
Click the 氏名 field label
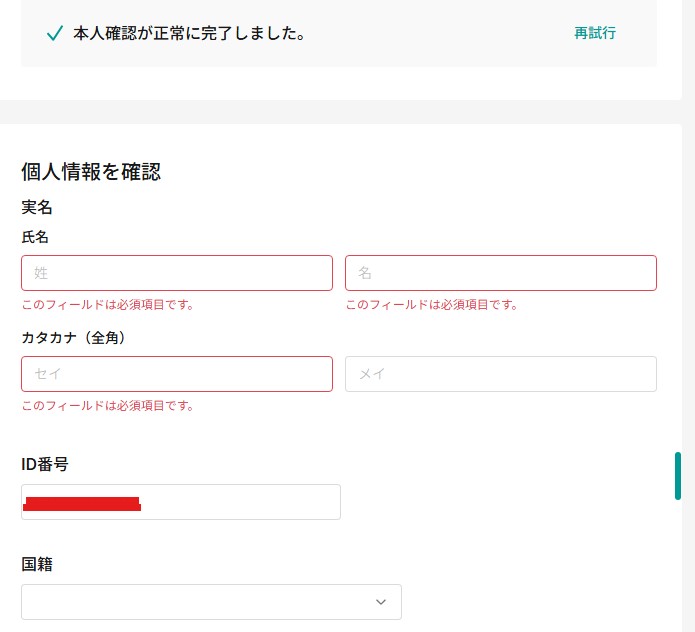coord(35,237)
